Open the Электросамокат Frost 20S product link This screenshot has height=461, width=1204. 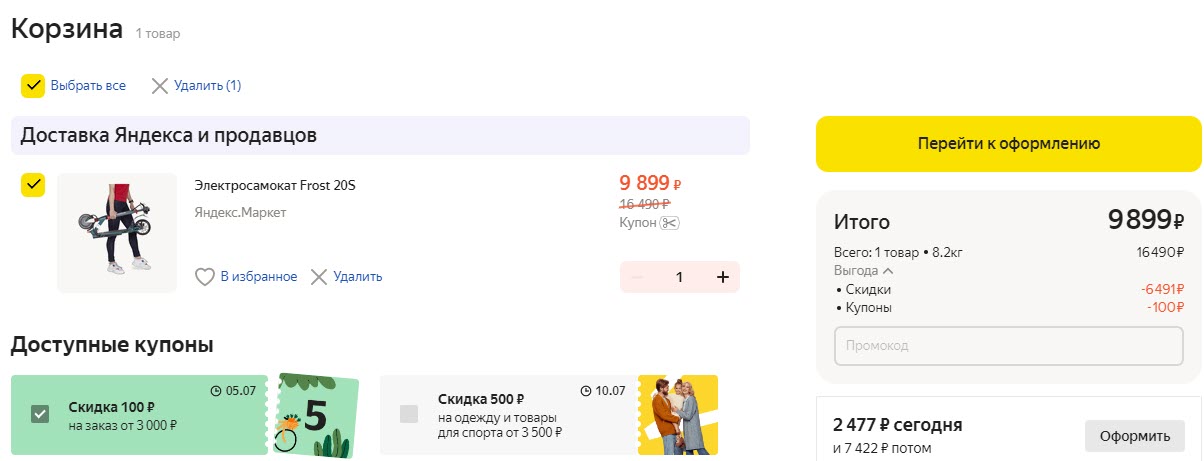click(x=275, y=186)
